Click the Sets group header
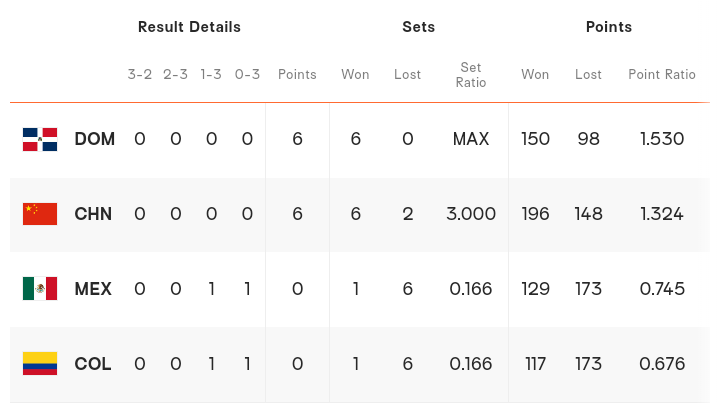Screen dimensions: 720x403 418,27
